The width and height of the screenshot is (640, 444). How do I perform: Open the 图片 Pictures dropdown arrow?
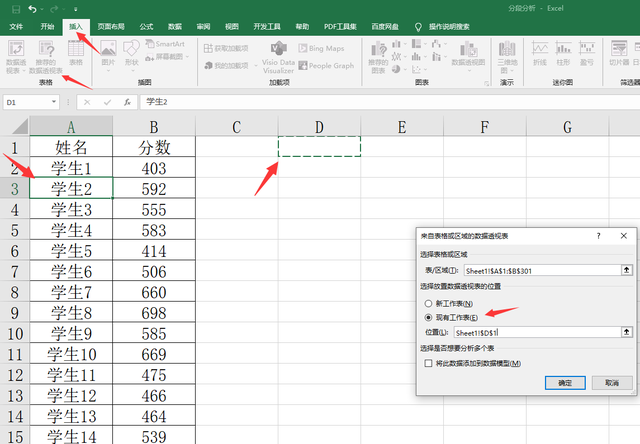(x=108, y=71)
